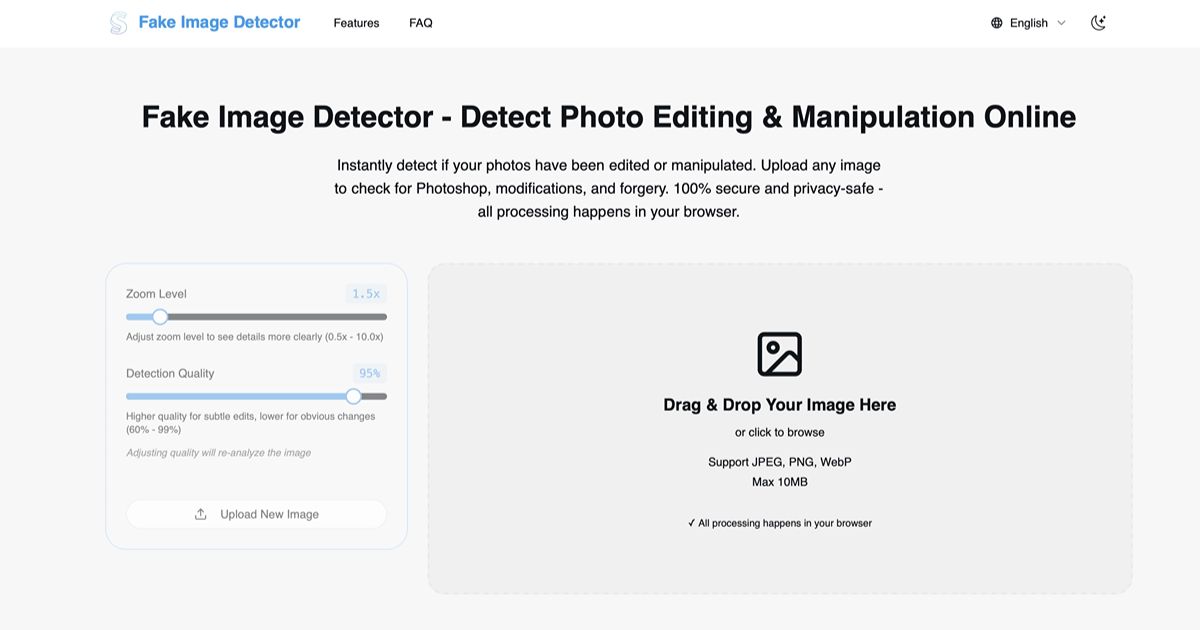Click the image placeholder icon above Drag & Drop text

pos(780,353)
